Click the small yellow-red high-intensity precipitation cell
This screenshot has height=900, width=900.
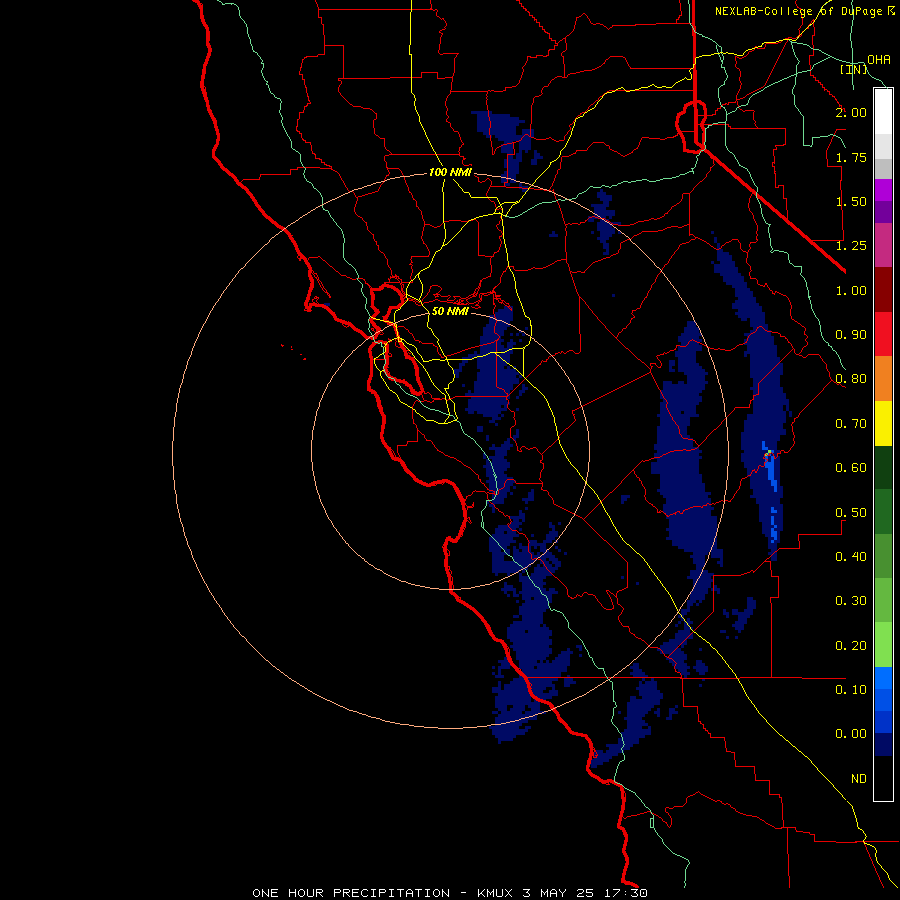[769, 454]
